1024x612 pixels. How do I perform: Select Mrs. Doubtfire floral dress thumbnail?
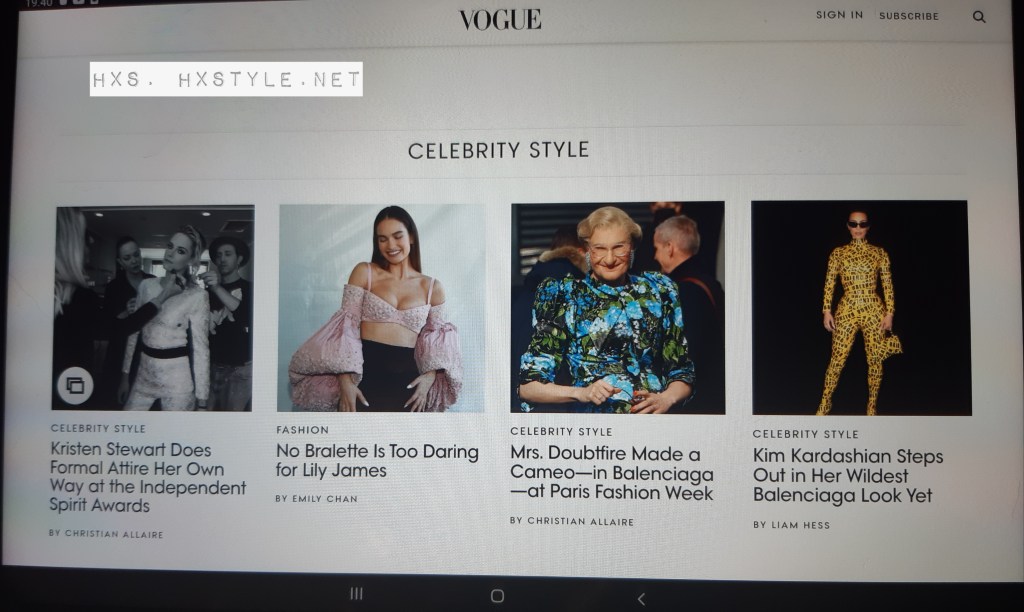pos(618,308)
